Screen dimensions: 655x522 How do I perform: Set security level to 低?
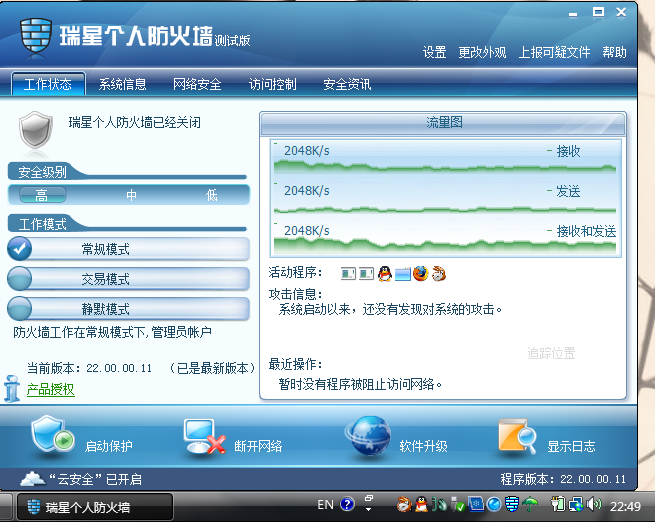(x=211, y=195)
